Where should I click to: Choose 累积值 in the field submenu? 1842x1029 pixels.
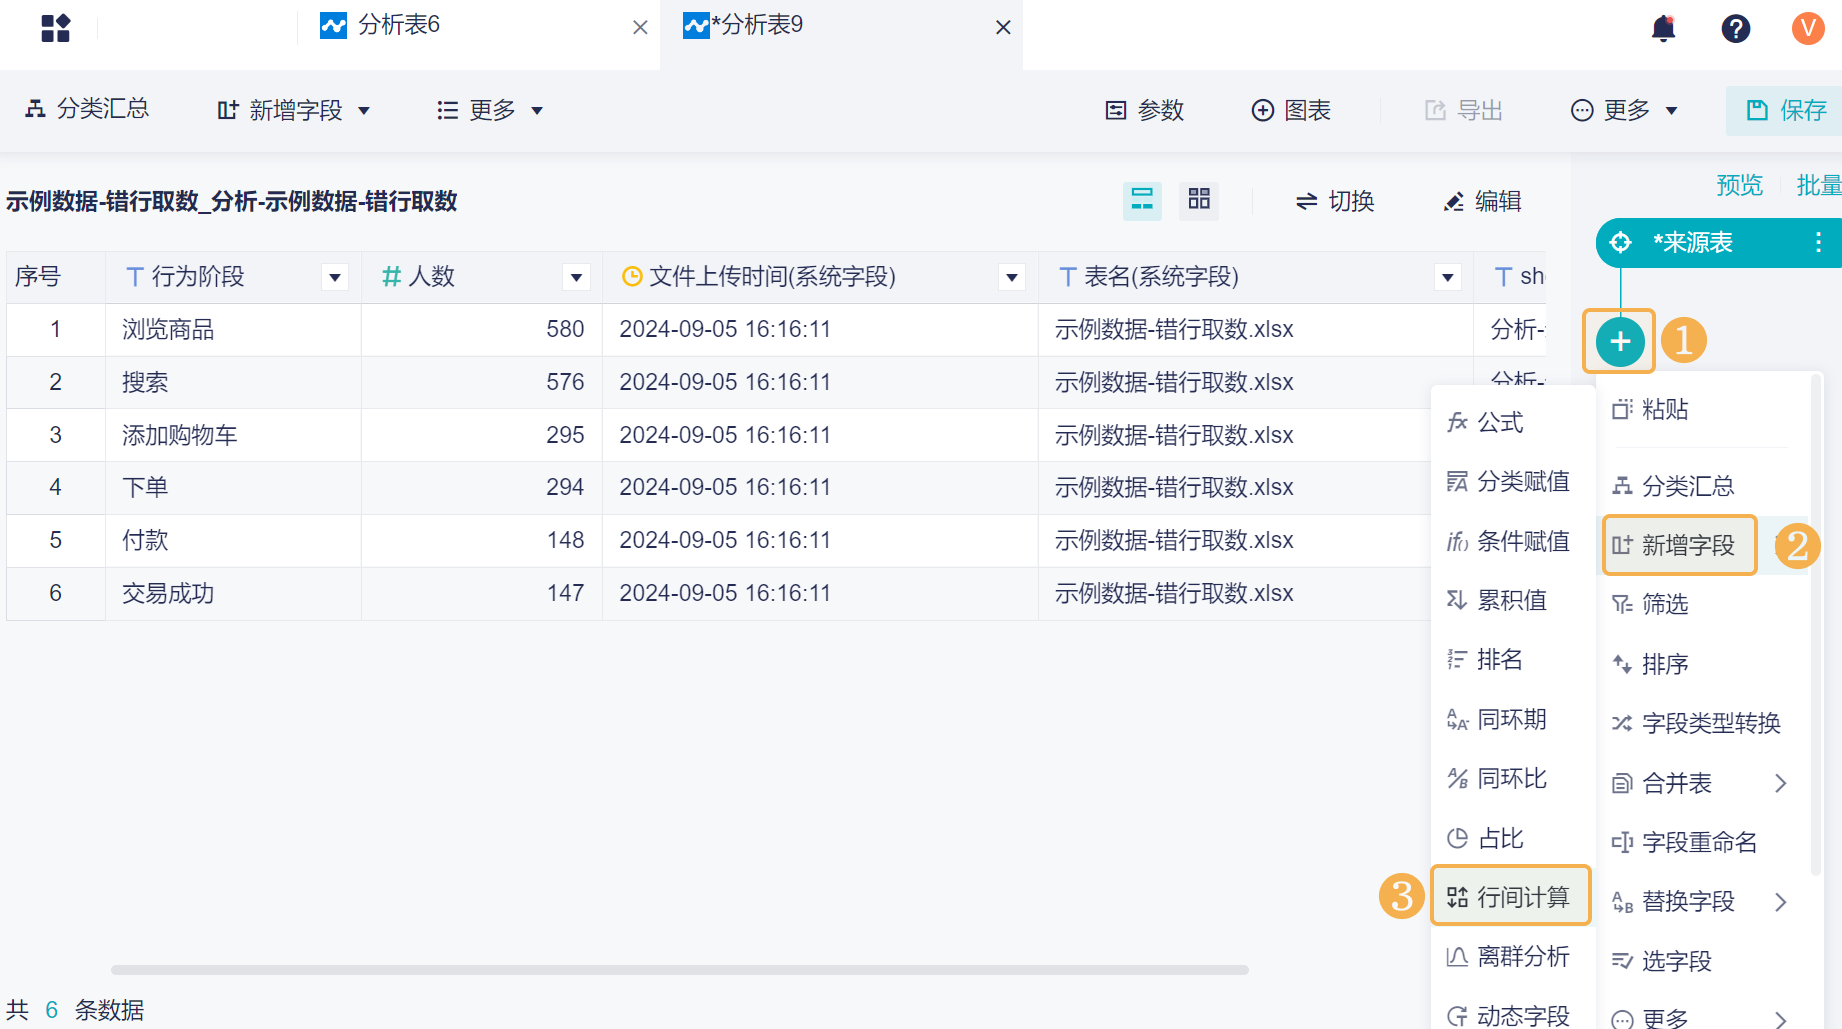[x=1510, y=600]
